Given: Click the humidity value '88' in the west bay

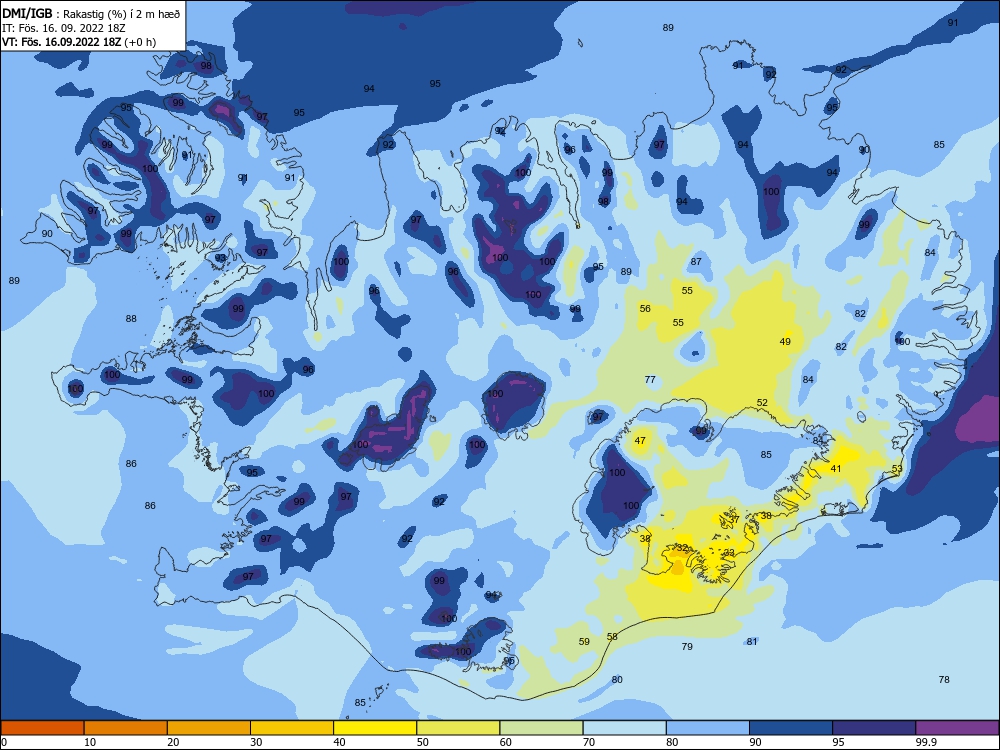Looking at the screenshot, I should pos(131,319).
